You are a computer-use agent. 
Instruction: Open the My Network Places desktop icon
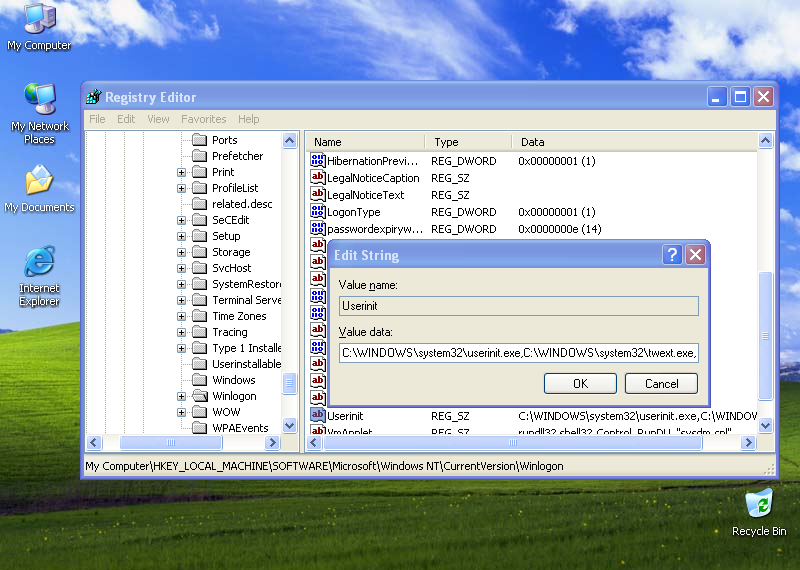pos(39,113)
